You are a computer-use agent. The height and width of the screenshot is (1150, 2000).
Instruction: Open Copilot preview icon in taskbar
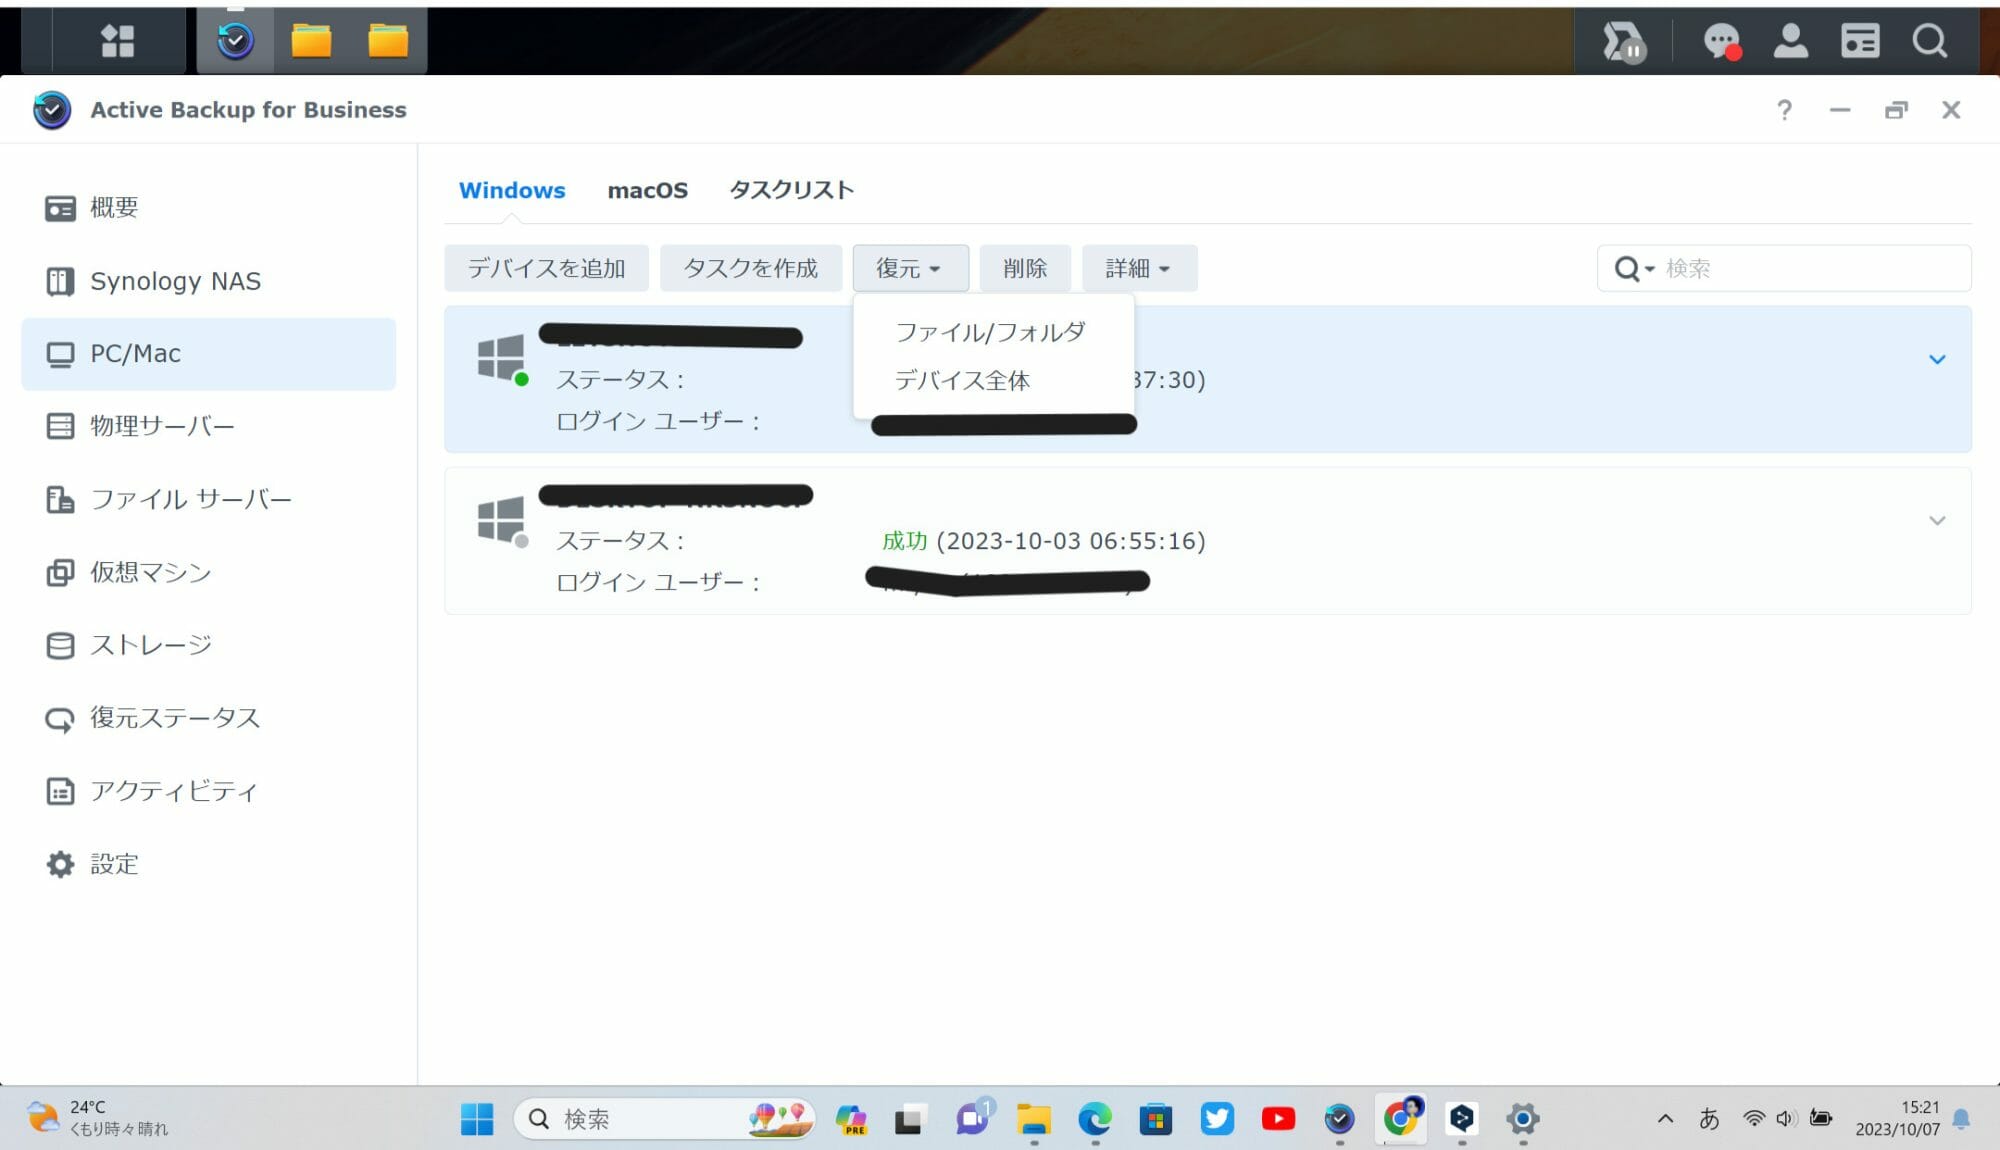pos(851,1119)
